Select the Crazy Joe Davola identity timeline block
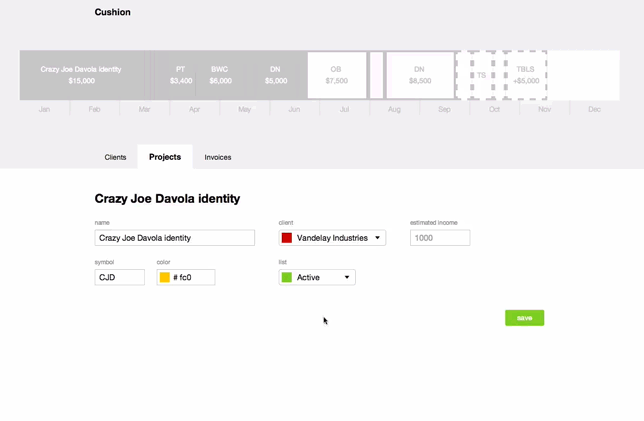644x421 pixels. coord(82,75)
